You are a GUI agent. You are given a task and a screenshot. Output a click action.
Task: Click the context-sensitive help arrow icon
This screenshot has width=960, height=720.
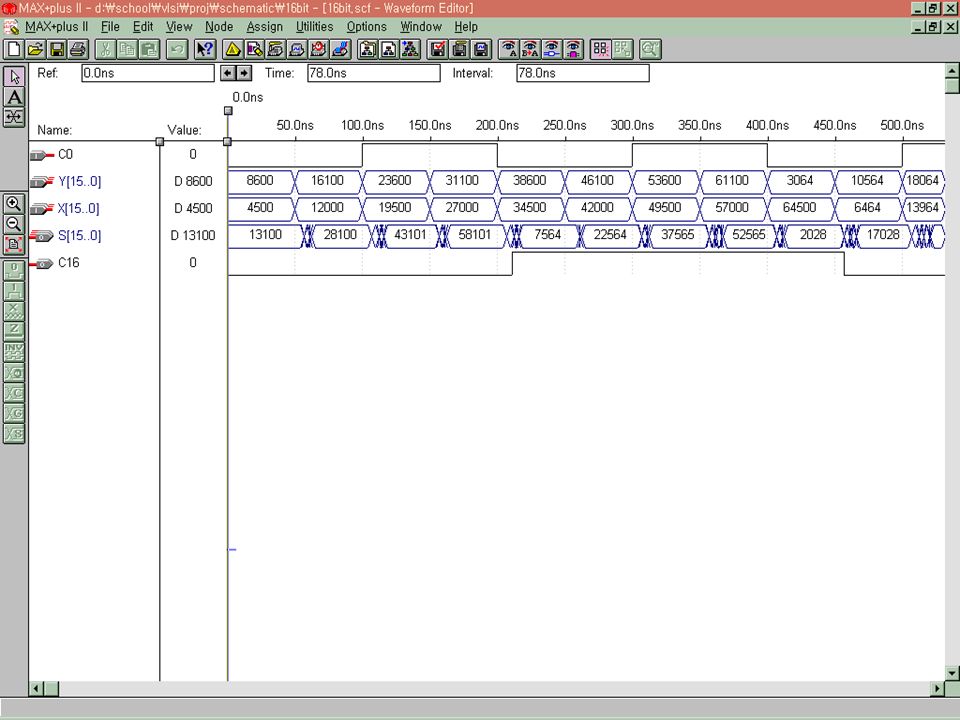(204, 49)
